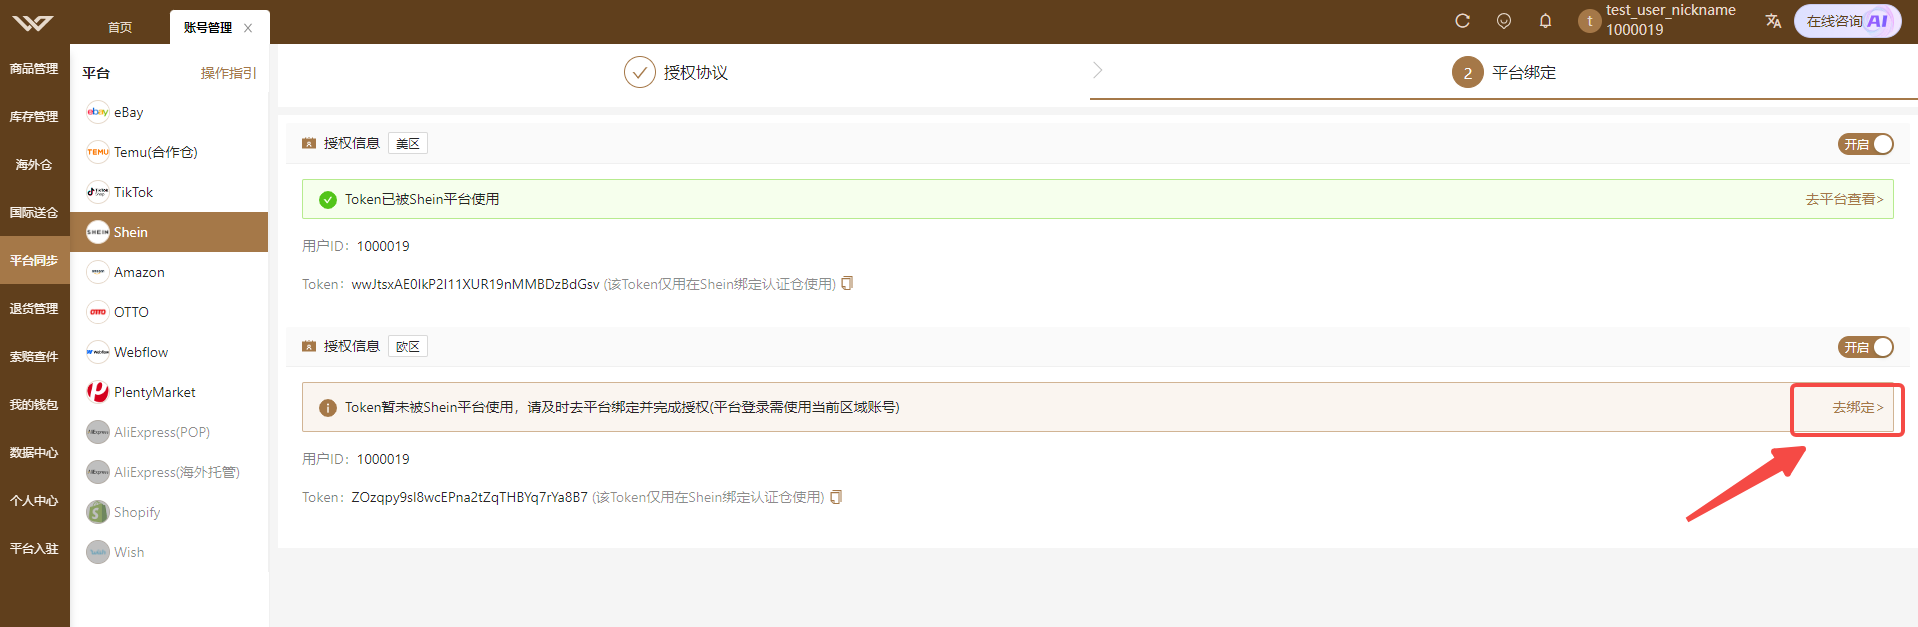Go to the 平台绑定 step
Viewport: 1918px width, 627px height.
(1504, 72)
